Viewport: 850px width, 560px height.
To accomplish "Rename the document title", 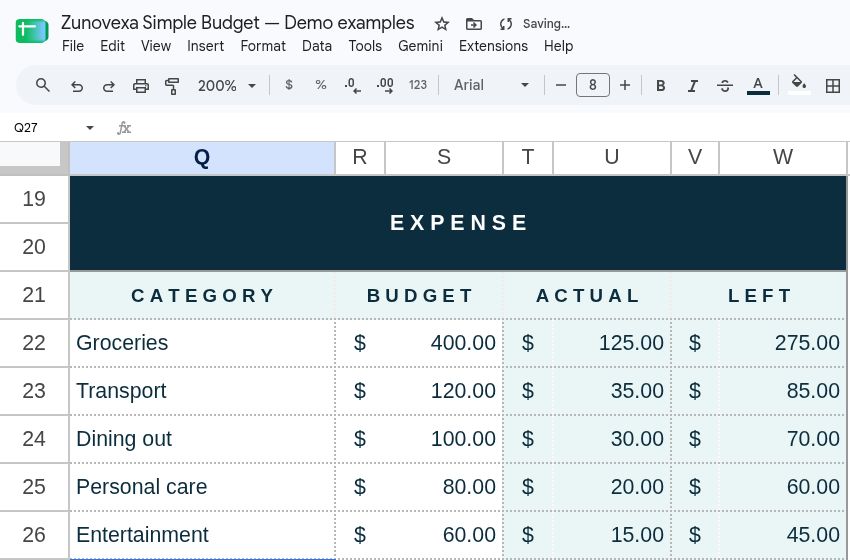I will [237, 23].
